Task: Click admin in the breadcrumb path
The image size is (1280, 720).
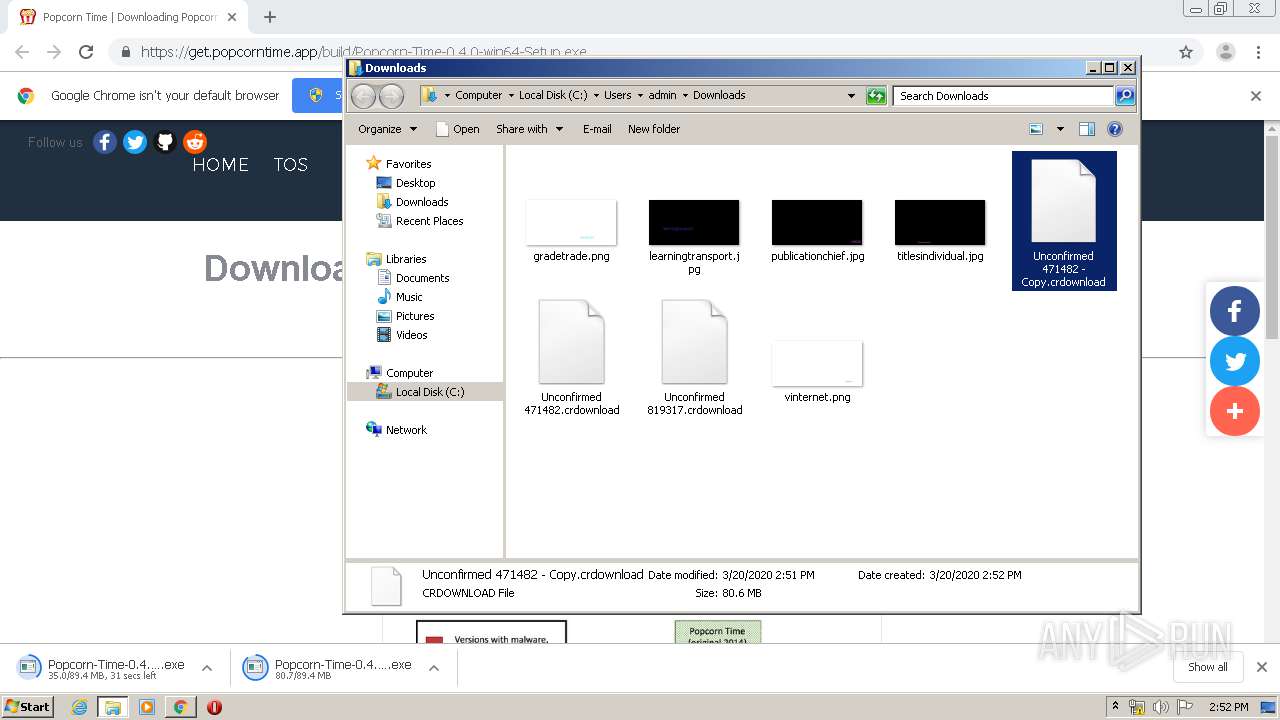Action: coord(662,95)
